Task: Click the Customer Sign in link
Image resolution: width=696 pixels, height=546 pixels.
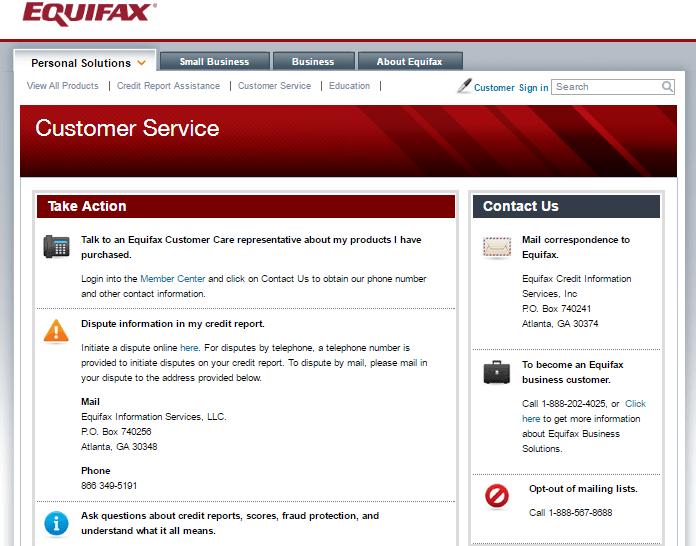Action: [x=511, y=87]
